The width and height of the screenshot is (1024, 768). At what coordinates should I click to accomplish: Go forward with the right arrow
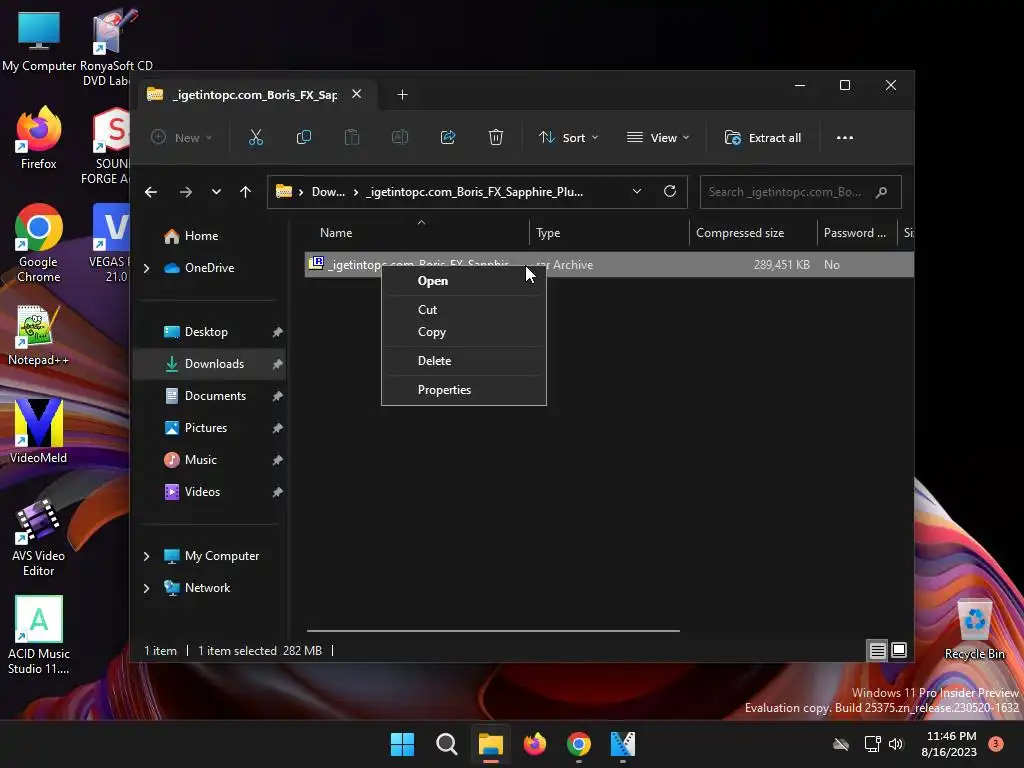coord(185,192)
